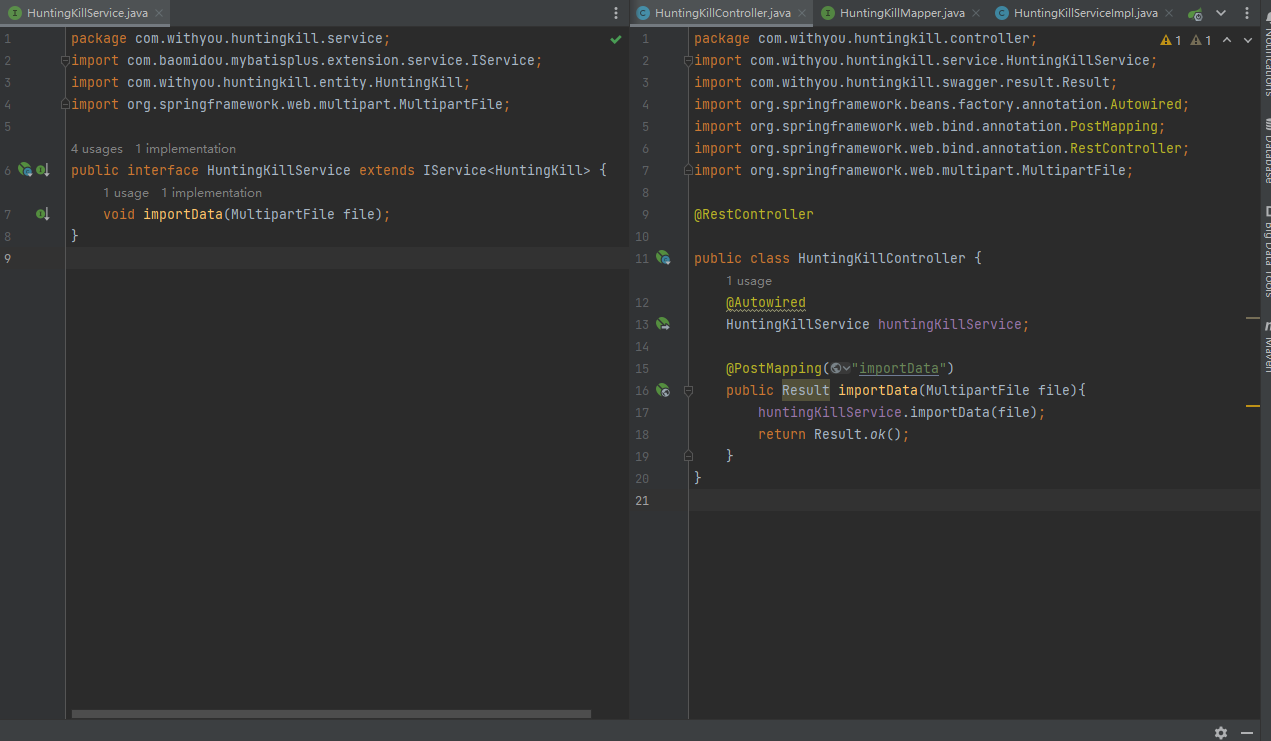
Task: Click huntingKillService.importData(file) call
Action: pyautogui.click(x=902, y=412)
